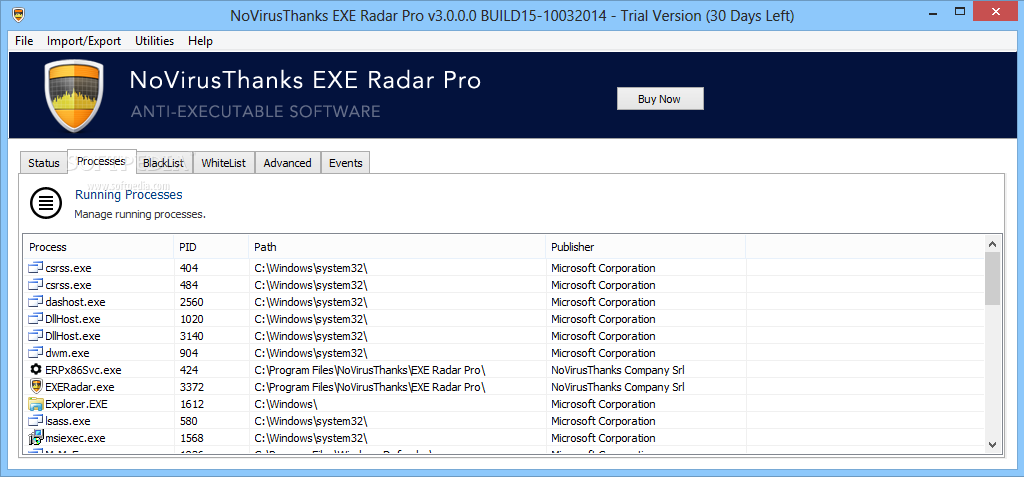The width and height of the screenshot is (1024, 477).
Task: Click the Microsoft Corporation publisher of lsass.exe
Action: 603,421
